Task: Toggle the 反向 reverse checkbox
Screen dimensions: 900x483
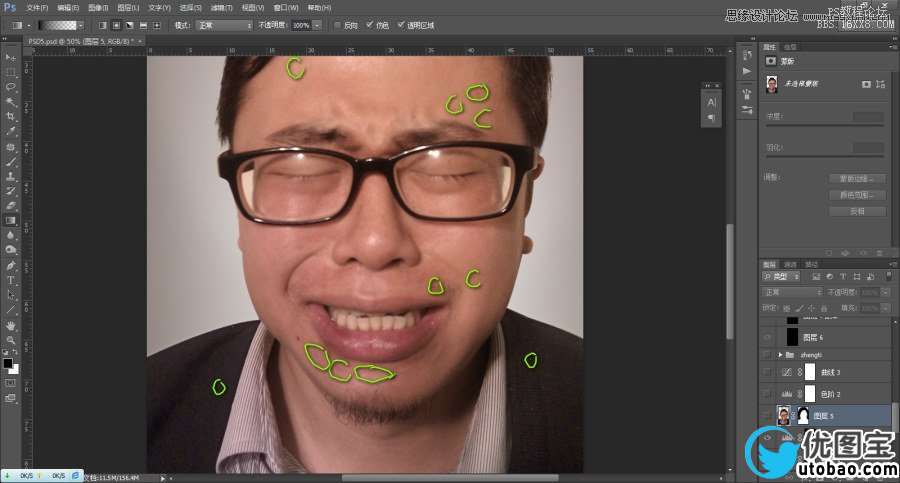Action: pyautogui.click(x=338, y=25)
